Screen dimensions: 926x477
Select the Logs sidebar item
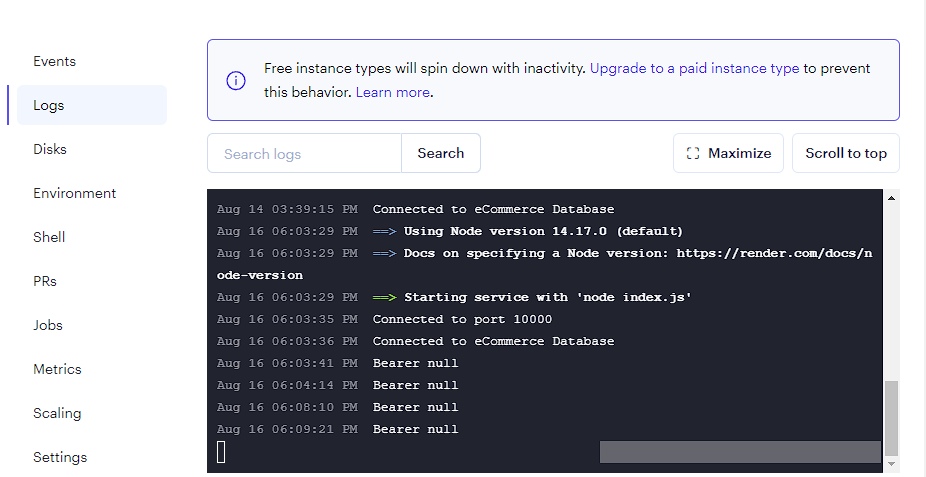coord(92,105)
